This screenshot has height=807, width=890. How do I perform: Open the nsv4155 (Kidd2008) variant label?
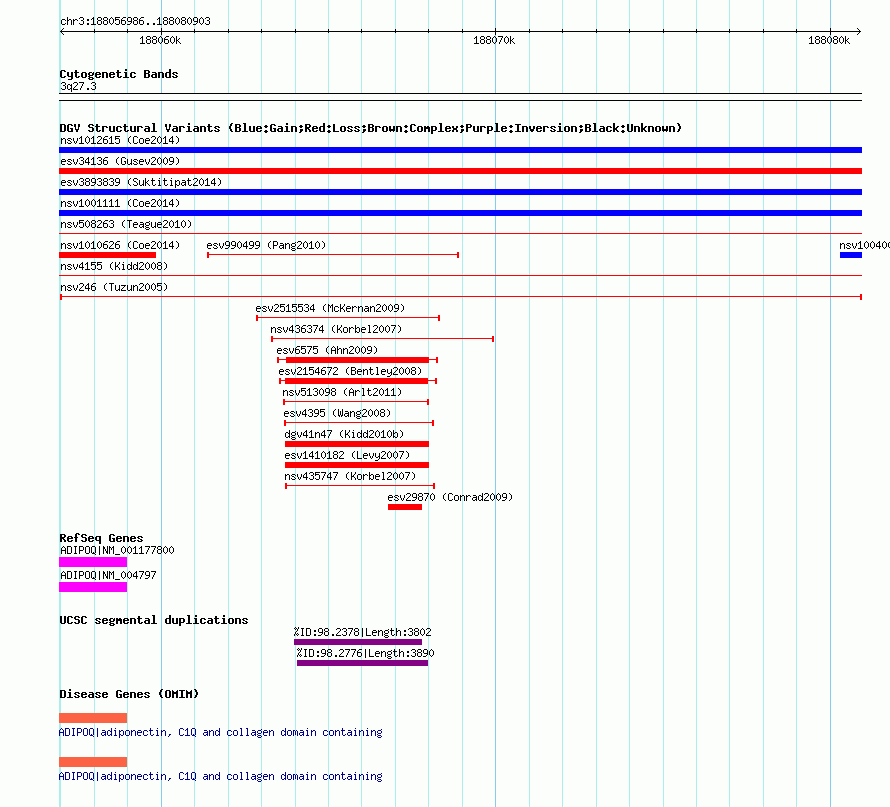click(114, 266)
